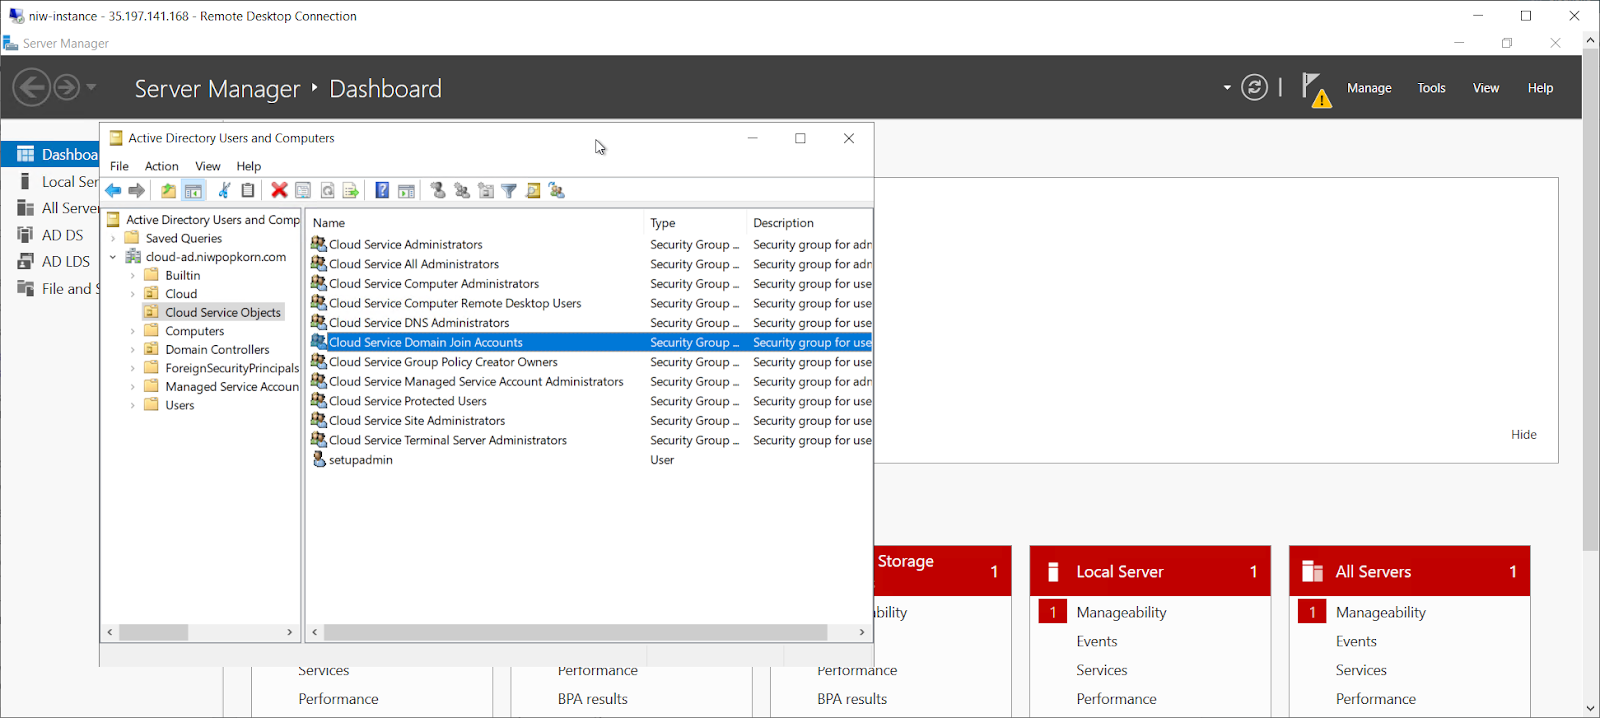Click the notifications flag with warning
Image resolution: width=1600 pixels, height=718 pixels.
pyautogui.click(x=1316, y=89)
